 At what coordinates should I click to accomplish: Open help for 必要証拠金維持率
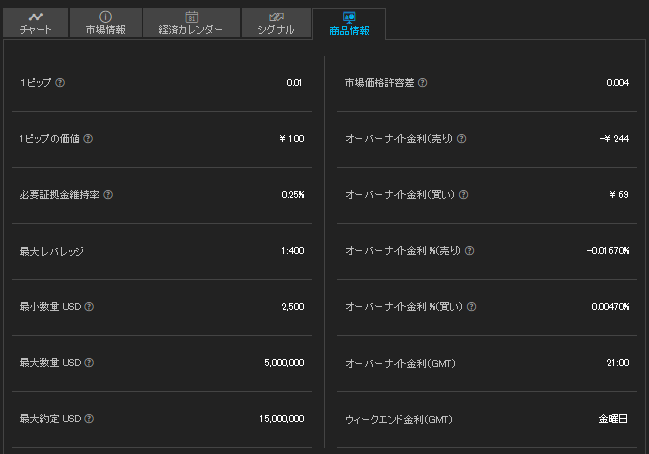108,195
